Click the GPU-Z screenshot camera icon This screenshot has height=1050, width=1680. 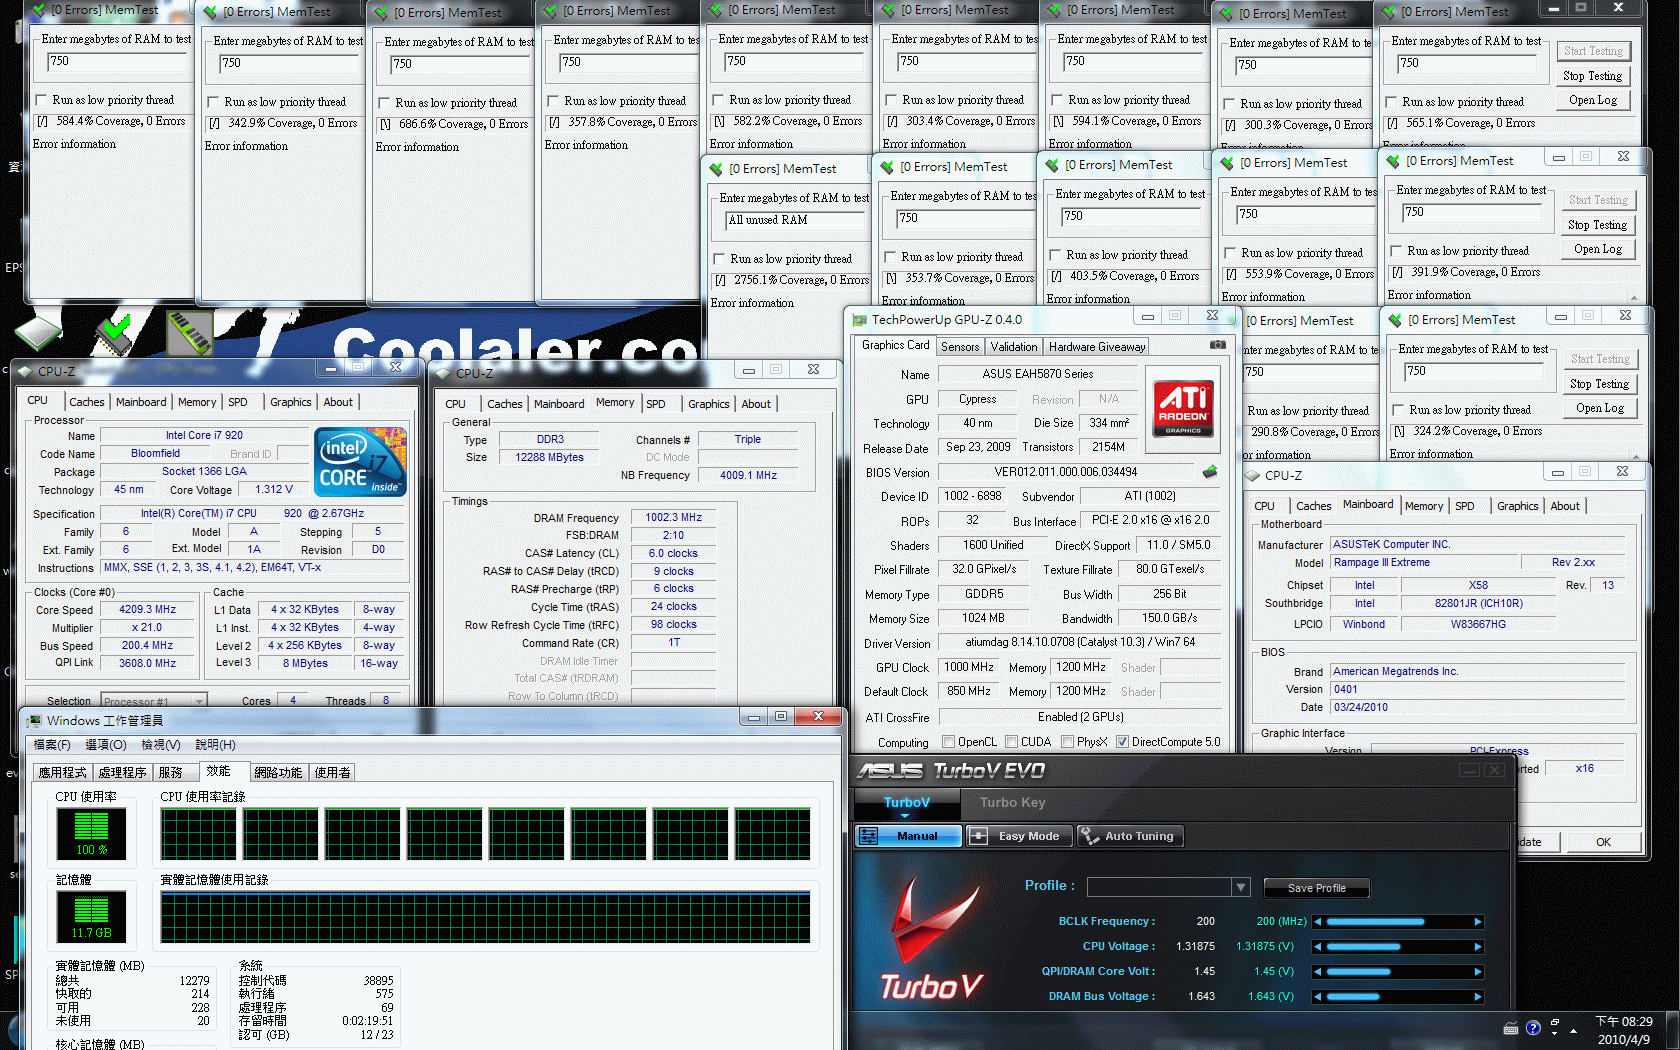click(x=1217, y=345)
